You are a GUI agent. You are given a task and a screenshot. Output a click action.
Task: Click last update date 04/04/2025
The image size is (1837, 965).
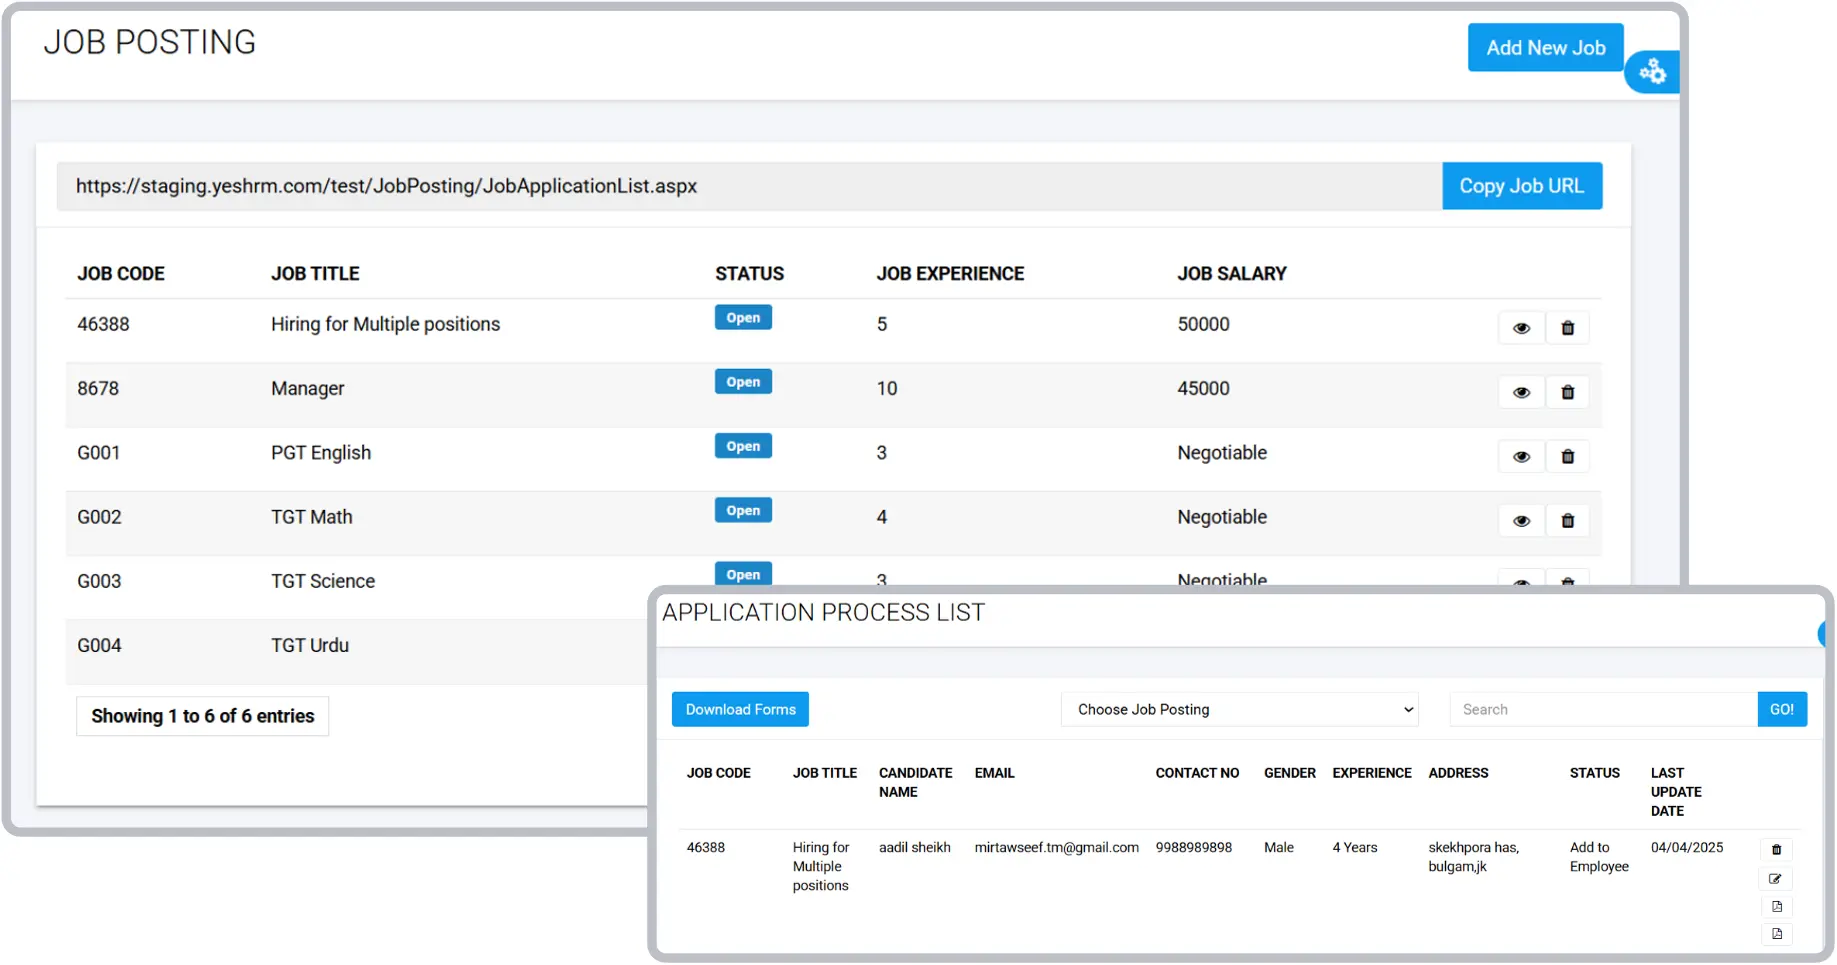[1686, 847]
